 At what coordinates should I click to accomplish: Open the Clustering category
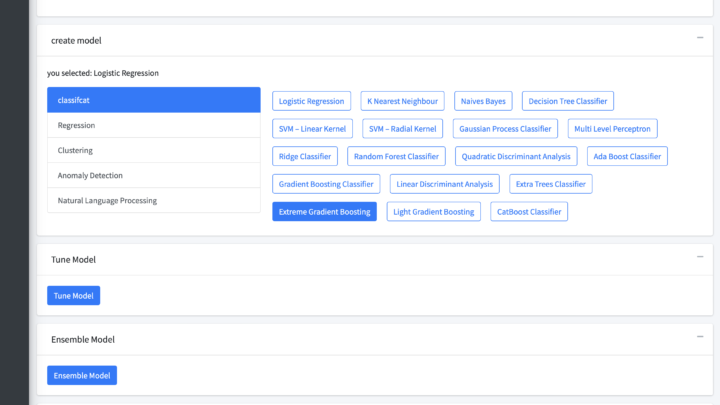(x=153, y=150)
